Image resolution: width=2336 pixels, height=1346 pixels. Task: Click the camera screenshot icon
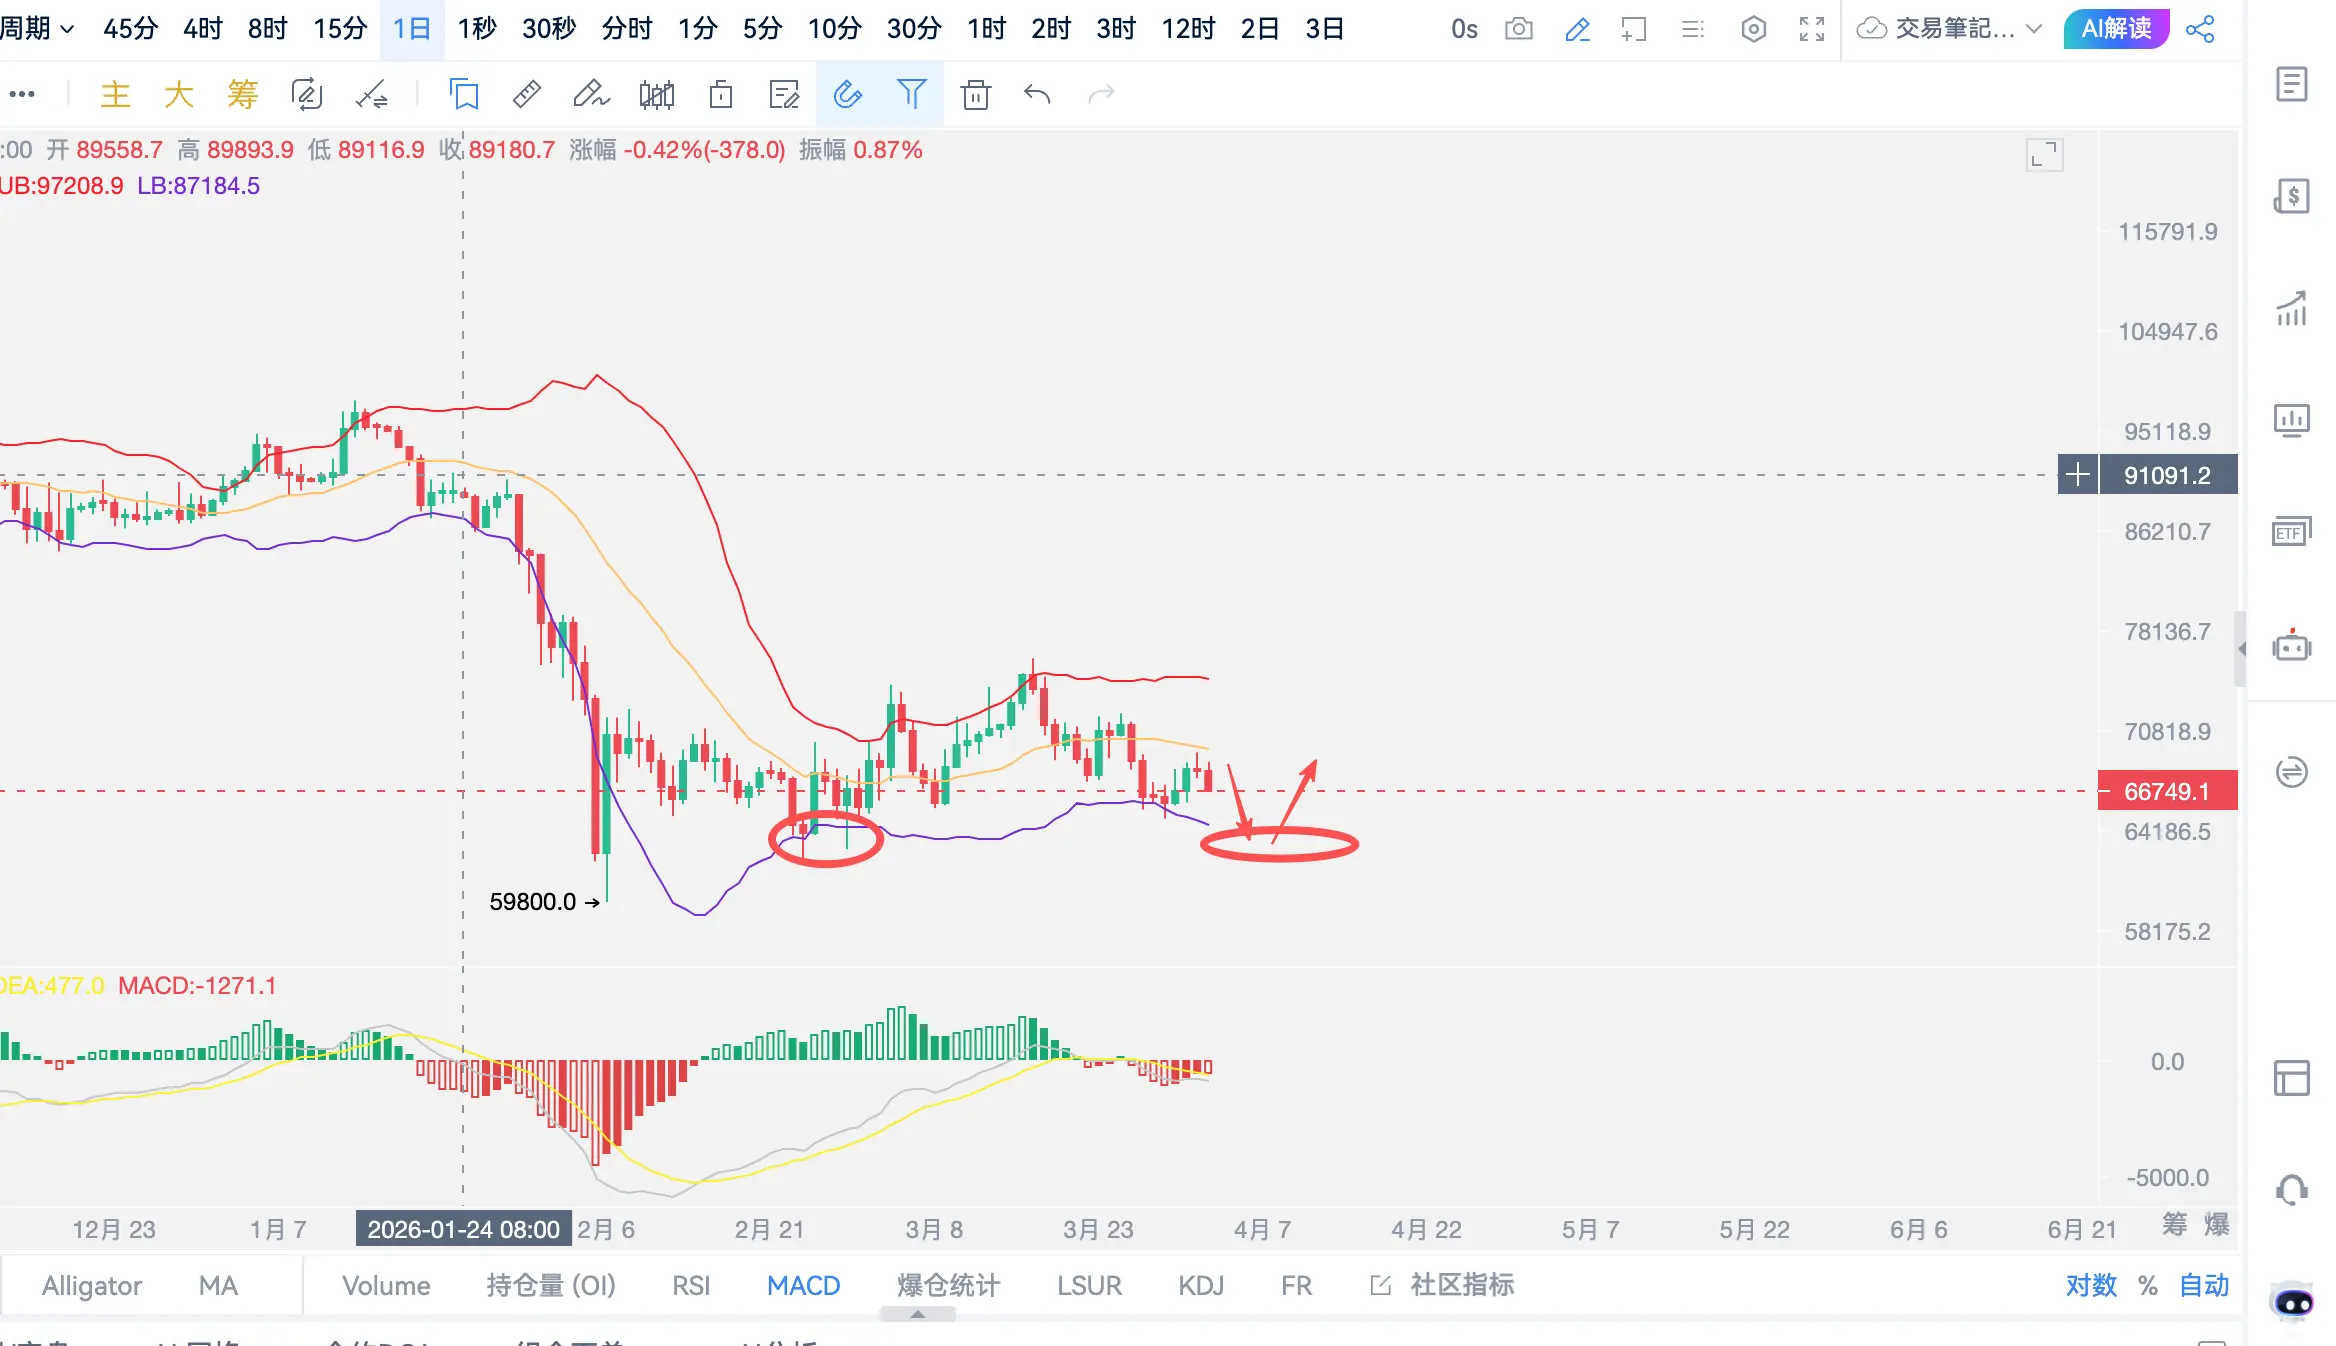(x=1518, y=29)
